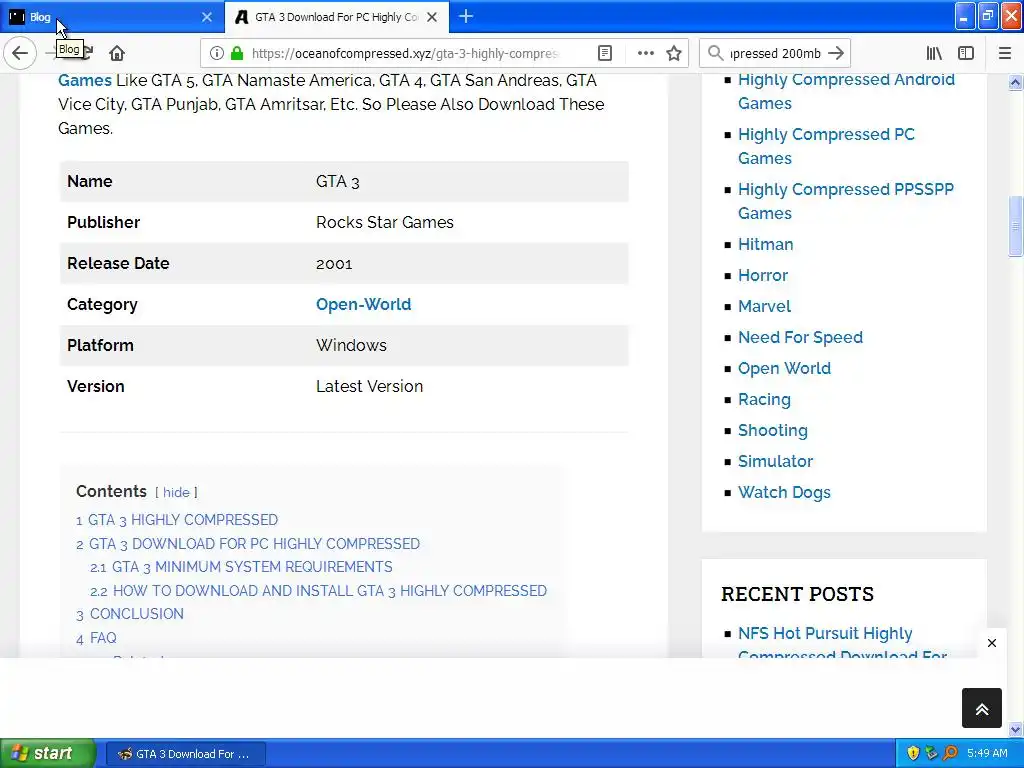Open NFS Hot Pursuit Highly Compressed post

[842, 645]
